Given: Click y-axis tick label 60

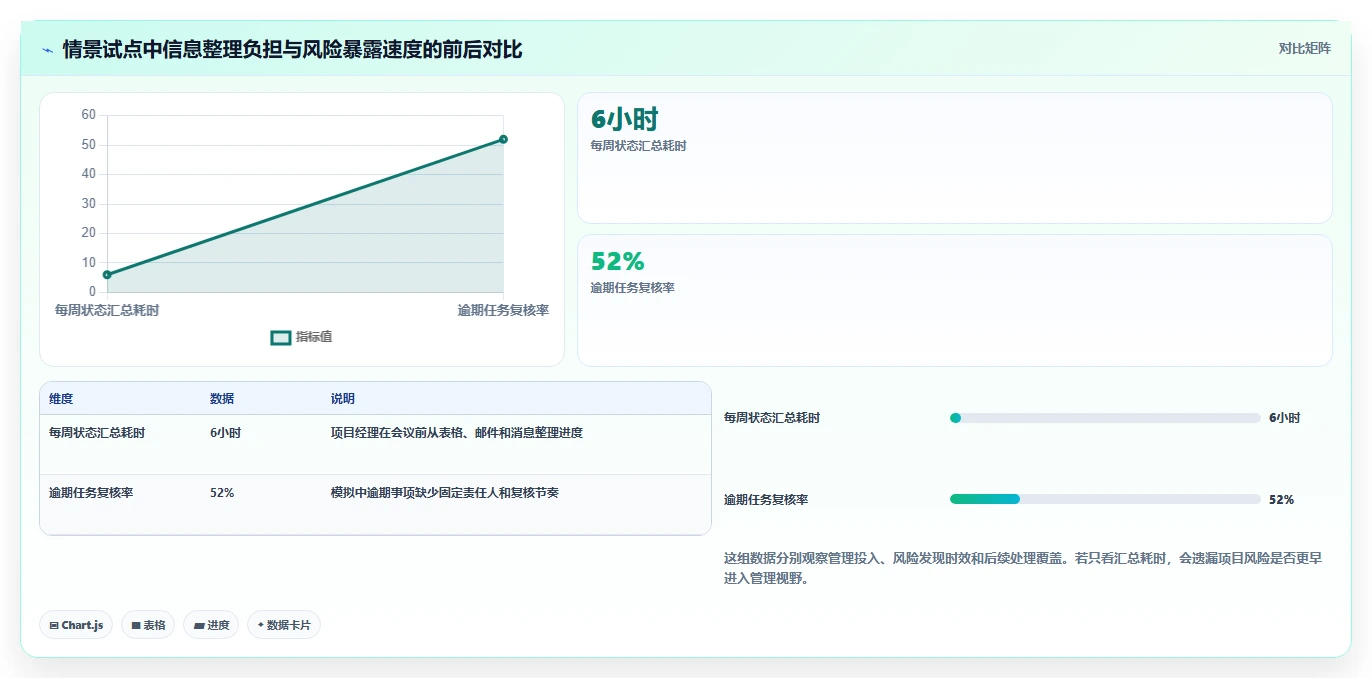Looking at the screenshot, I should point(89,115).
